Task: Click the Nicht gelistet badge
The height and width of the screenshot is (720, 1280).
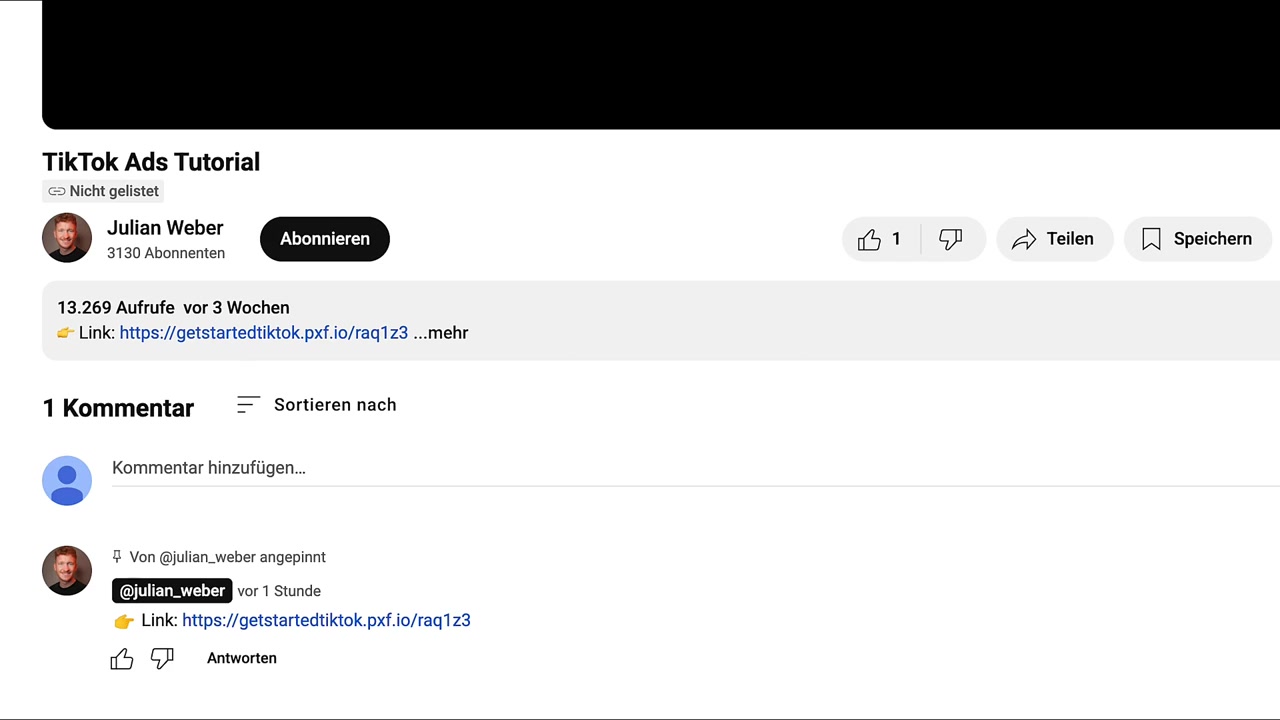Action: (x=103, y=191)
